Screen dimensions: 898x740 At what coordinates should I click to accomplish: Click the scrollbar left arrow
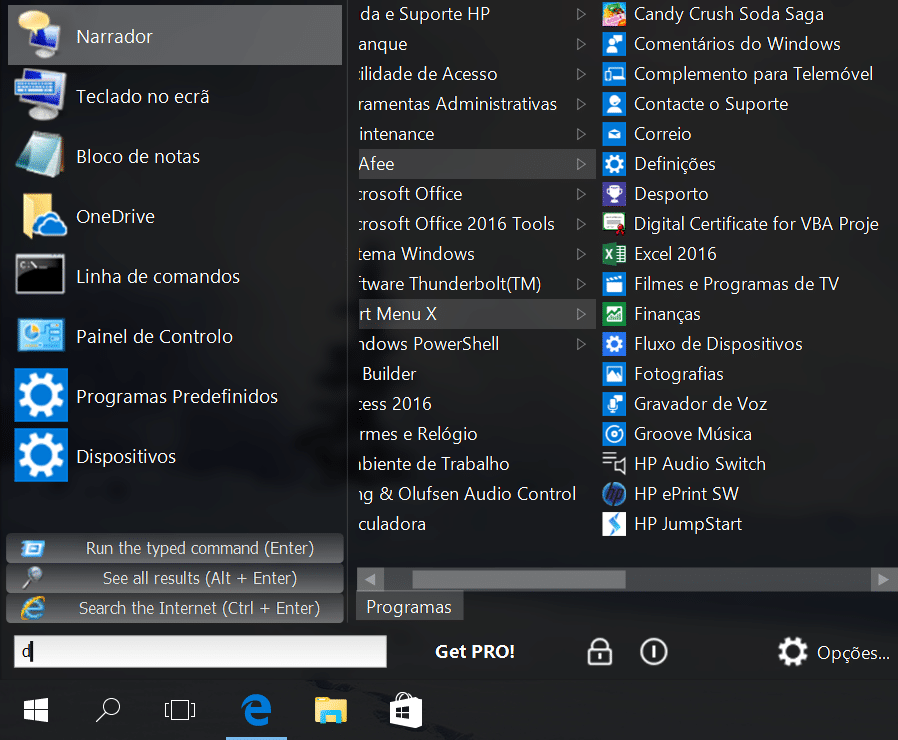tap(369, 579)
